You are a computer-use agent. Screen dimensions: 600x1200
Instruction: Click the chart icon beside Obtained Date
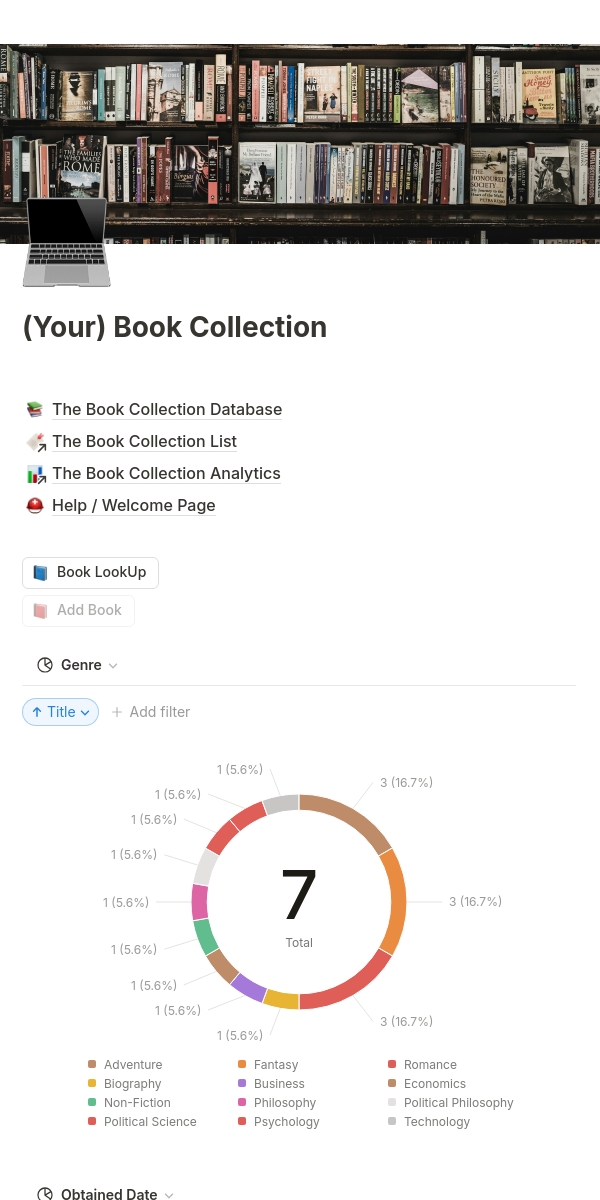point(45,1194)
